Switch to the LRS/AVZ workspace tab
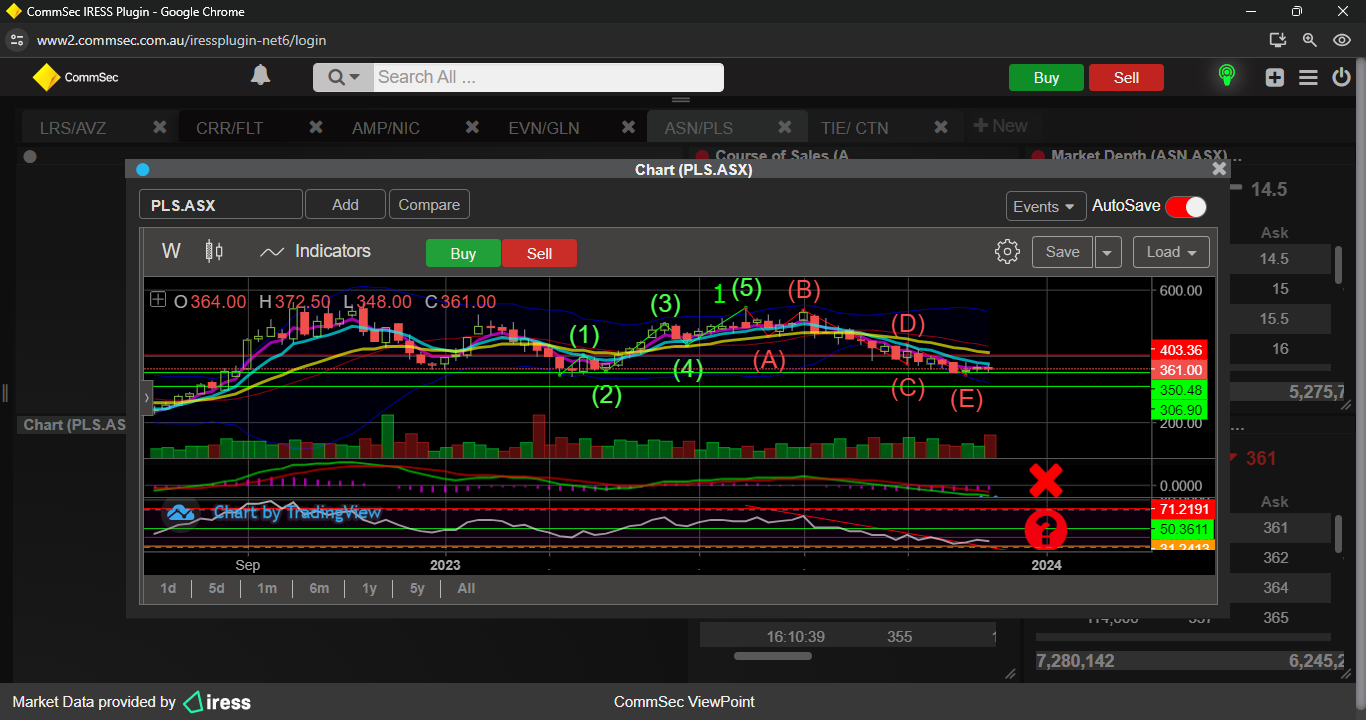 (x=73, y=128)
